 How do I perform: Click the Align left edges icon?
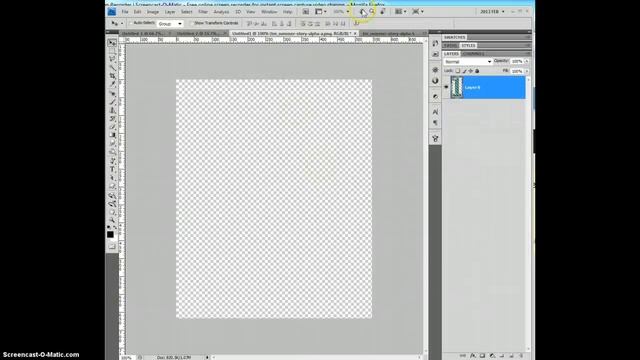point(274,24)
